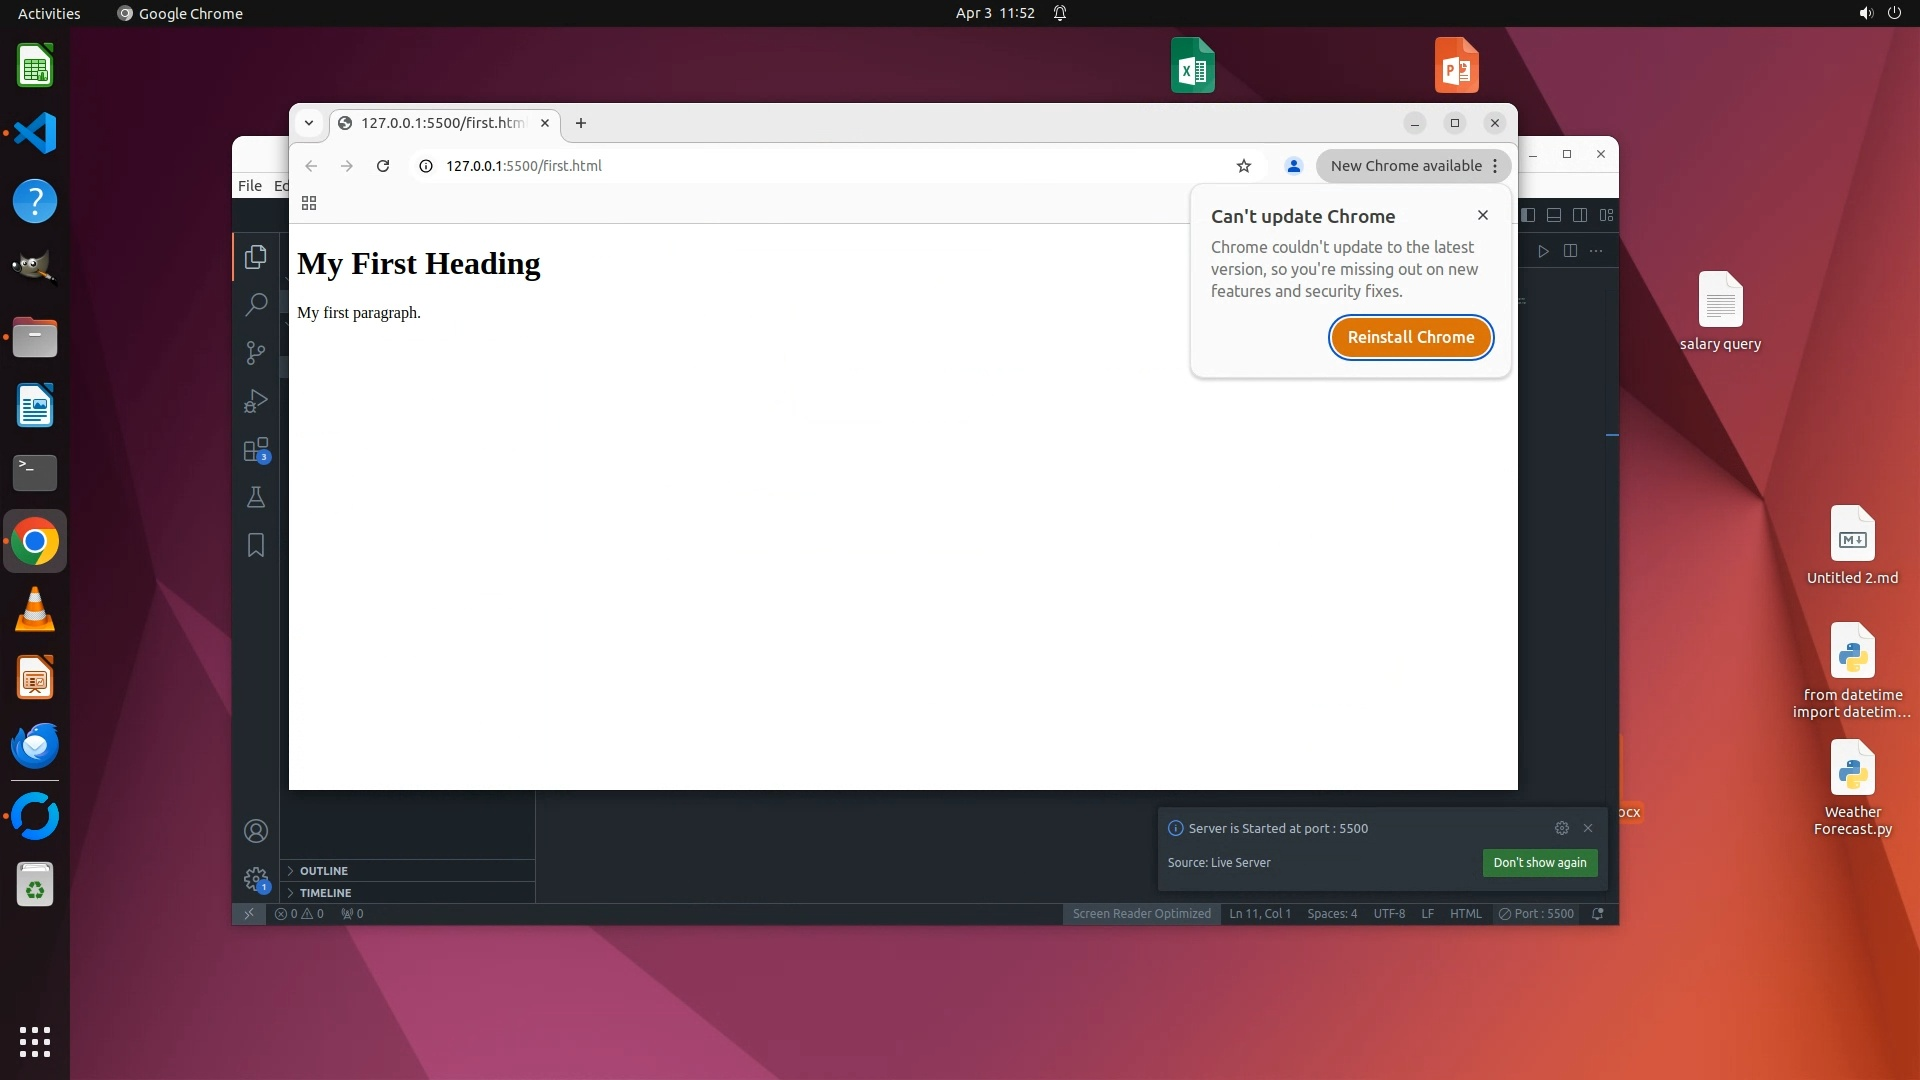1920x1080 pixels.
Task: Click Reinstall Chrome button
Action: point(1410,337)
